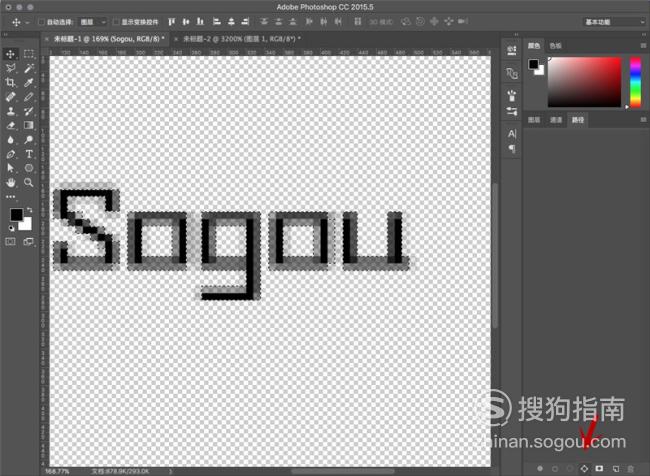Open Move tool preset picker arrow
The width and height of the screenshot is (650, 476).
tap(27, 22)
